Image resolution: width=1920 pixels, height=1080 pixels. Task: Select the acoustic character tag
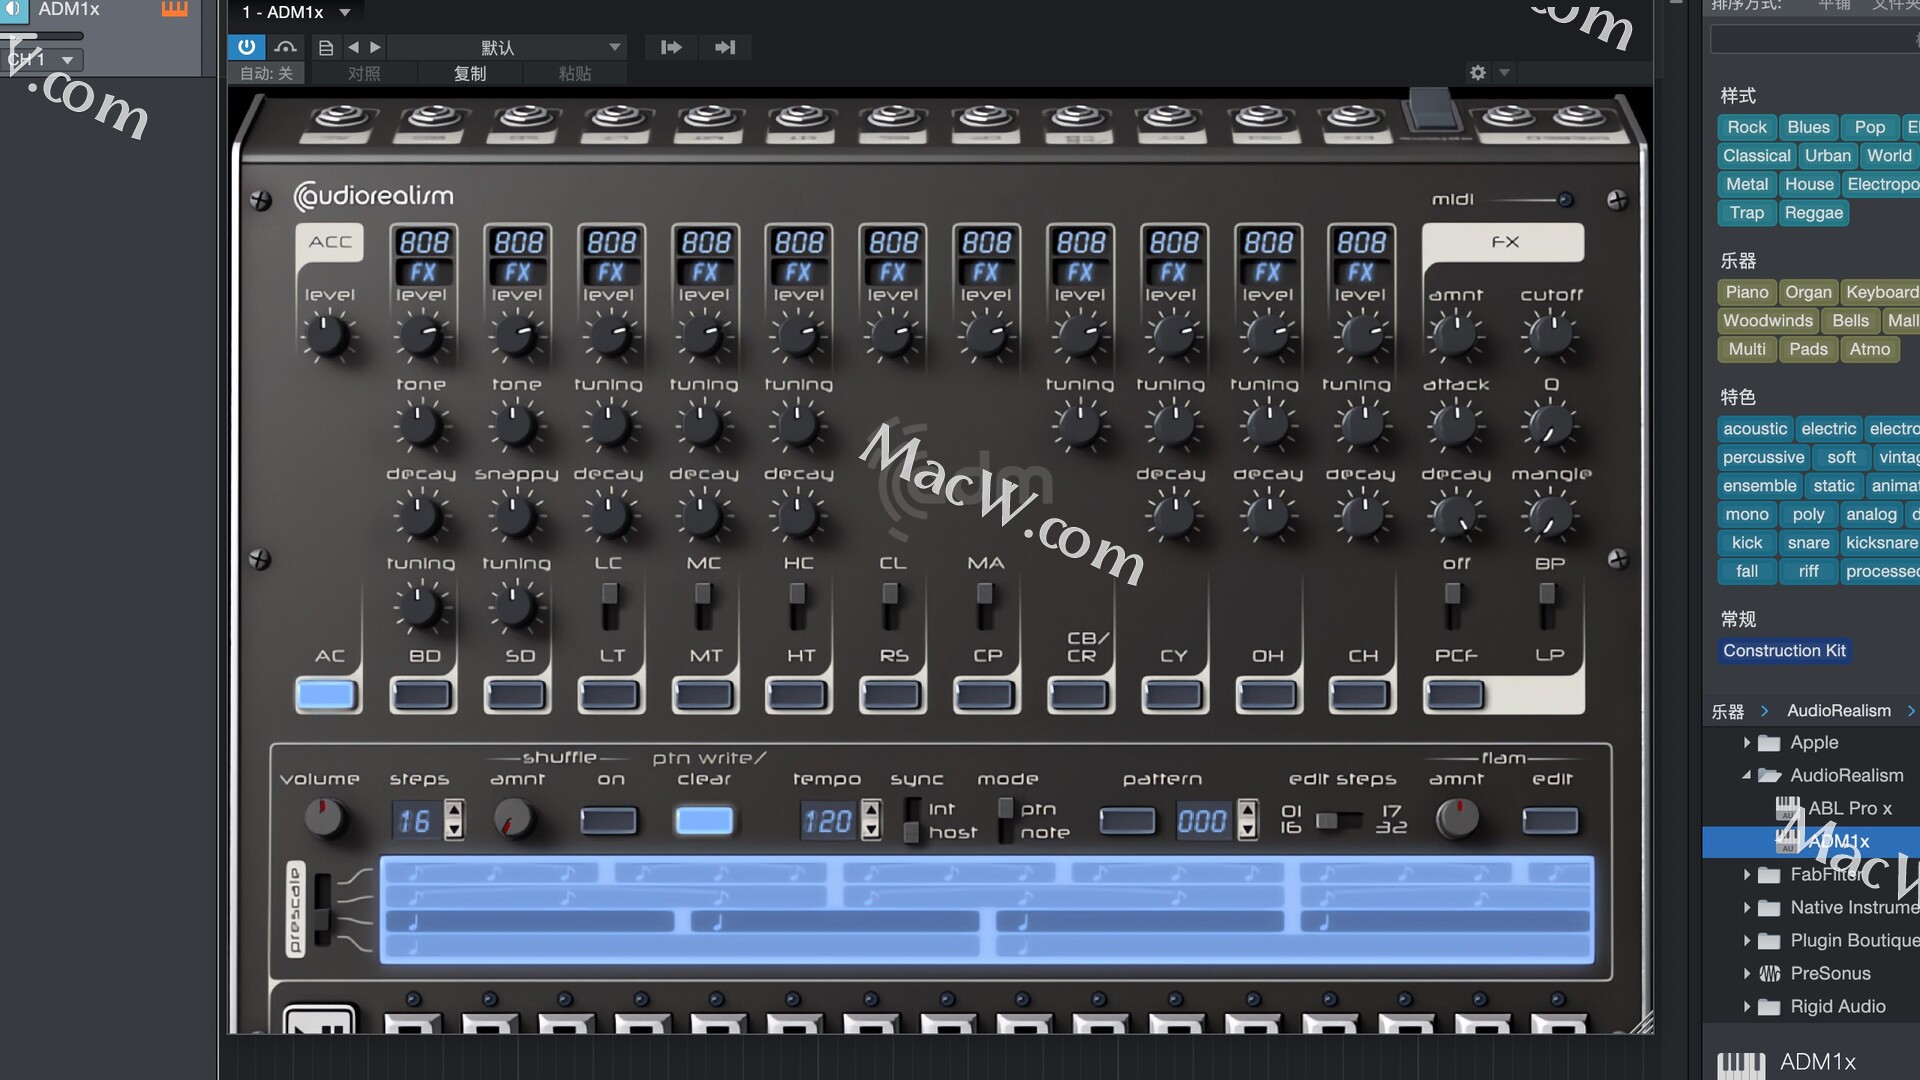pos(1754,429)
